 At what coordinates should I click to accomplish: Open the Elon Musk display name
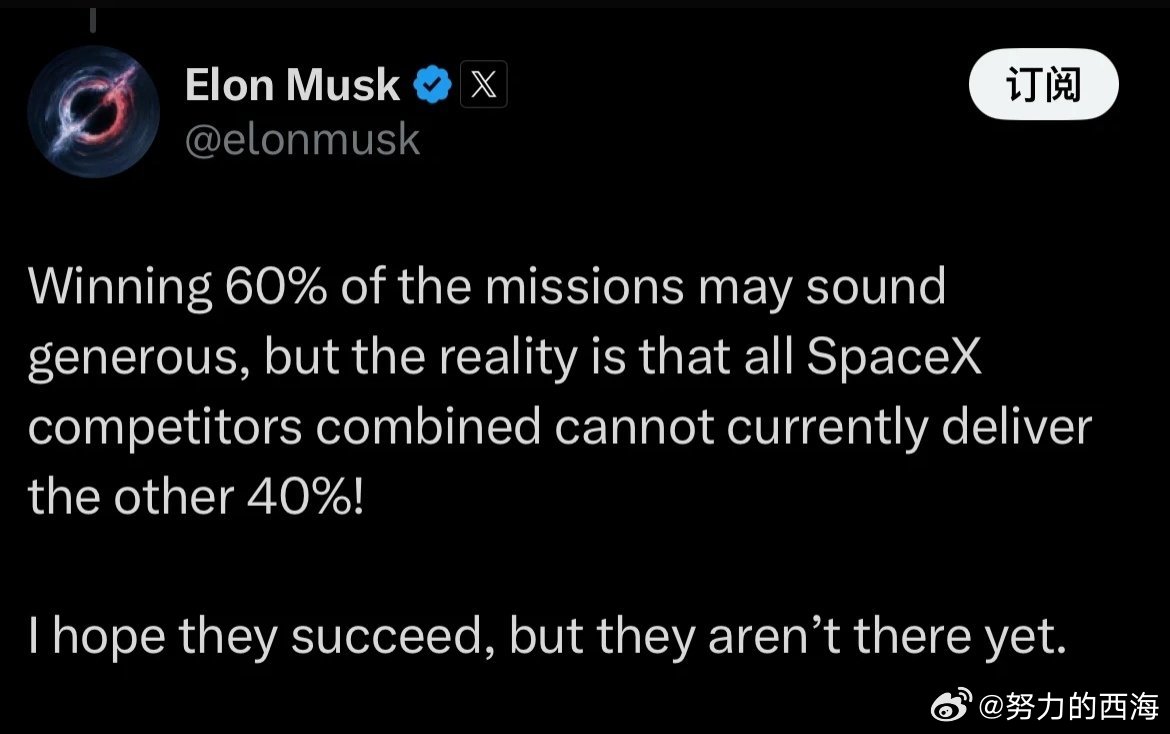coord(292,84)
